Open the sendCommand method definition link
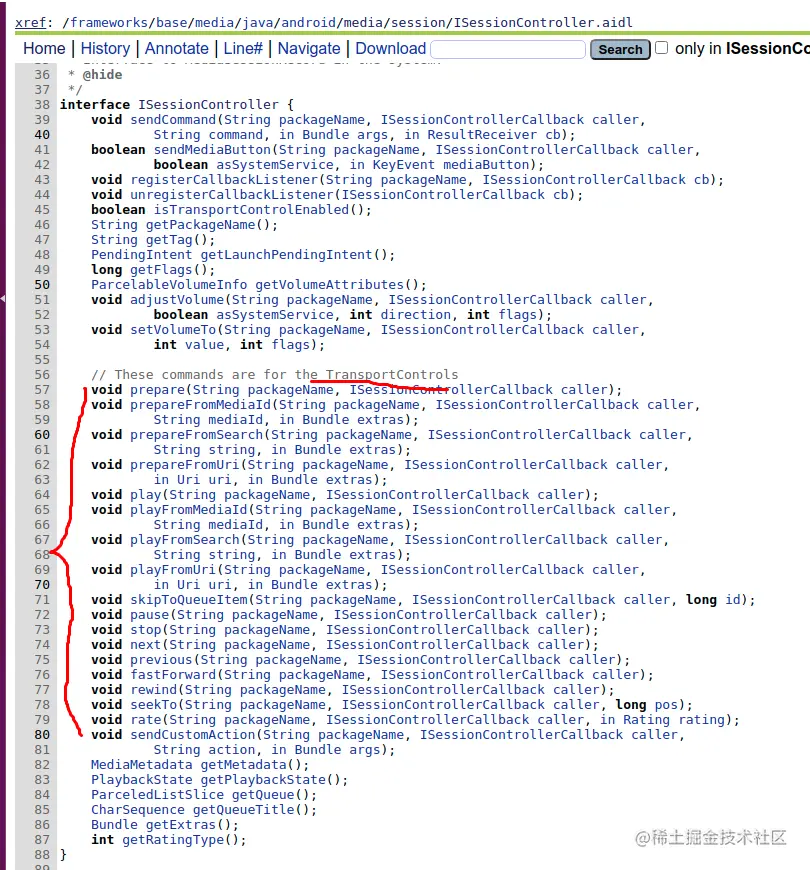Image resolution: width=810 pixels, height=870 pixels. [173, 119]
